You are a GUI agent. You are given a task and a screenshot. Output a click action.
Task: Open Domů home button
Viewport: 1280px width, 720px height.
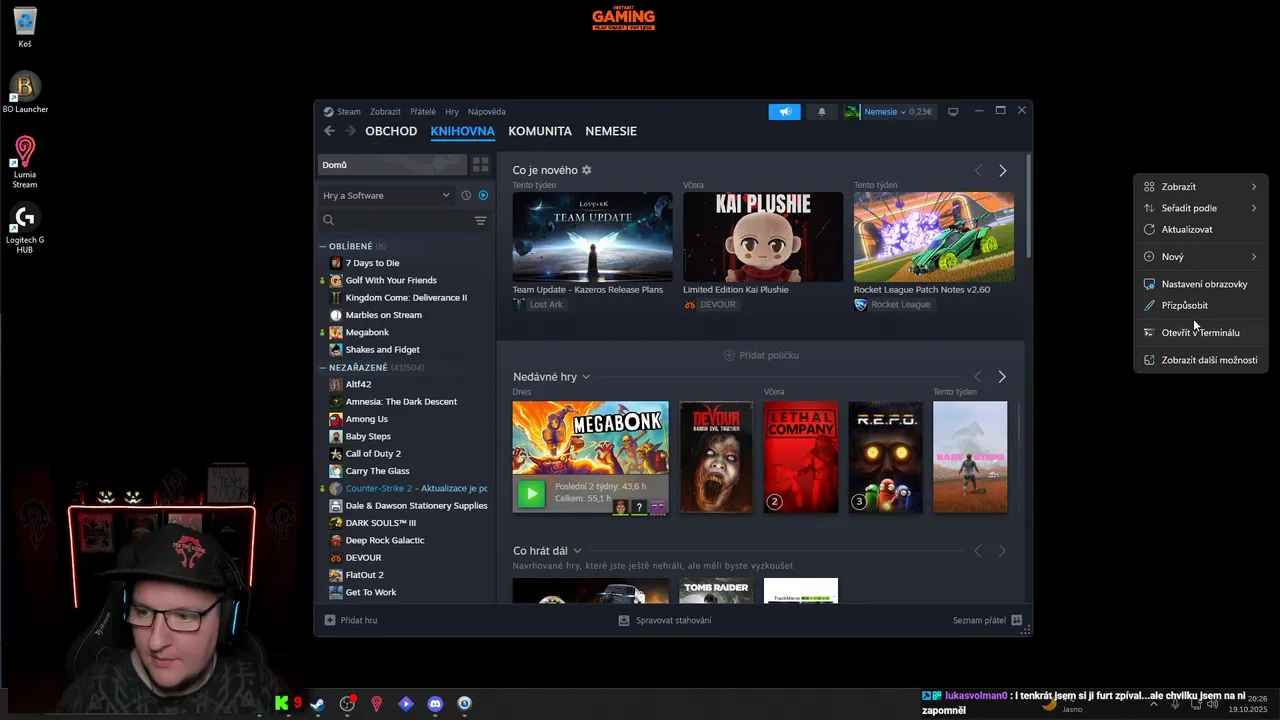tap(393, 165)
